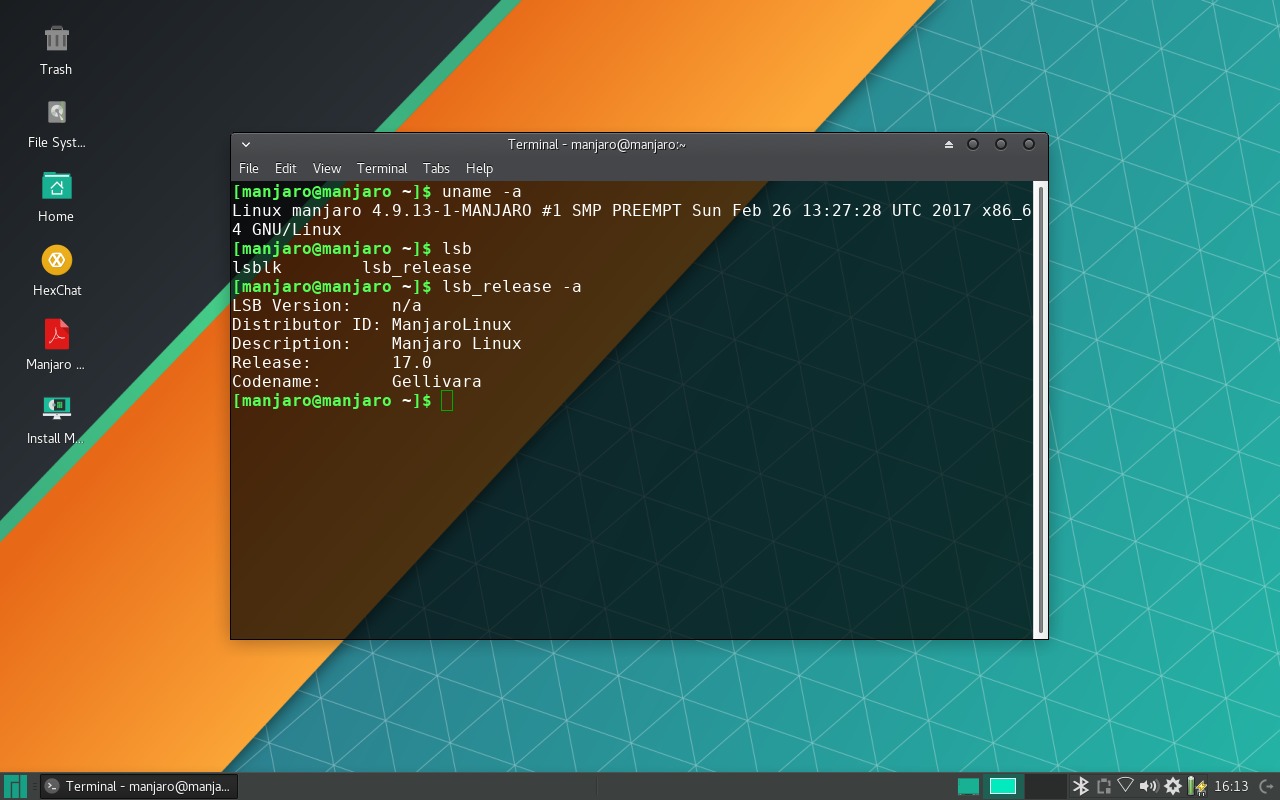This screenshot has height=800, width=1280.
Task: Open the File menu in Terminal
Action: tap(249, 168)
